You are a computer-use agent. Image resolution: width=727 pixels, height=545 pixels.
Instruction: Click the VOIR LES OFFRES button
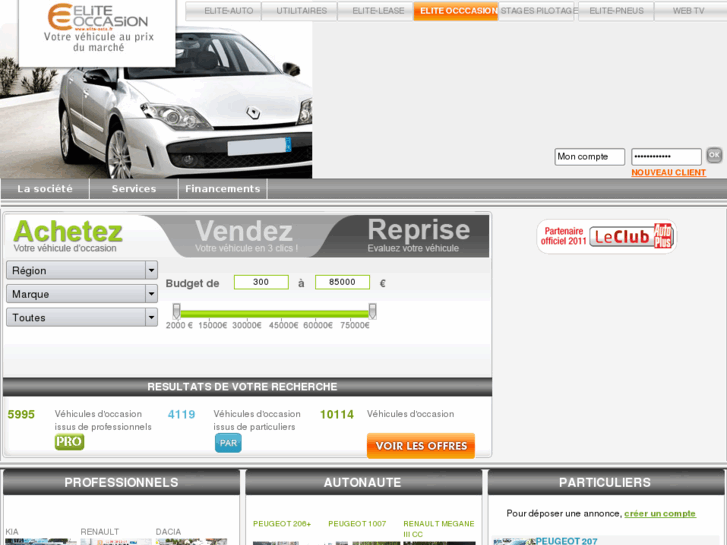coord(421,446)
